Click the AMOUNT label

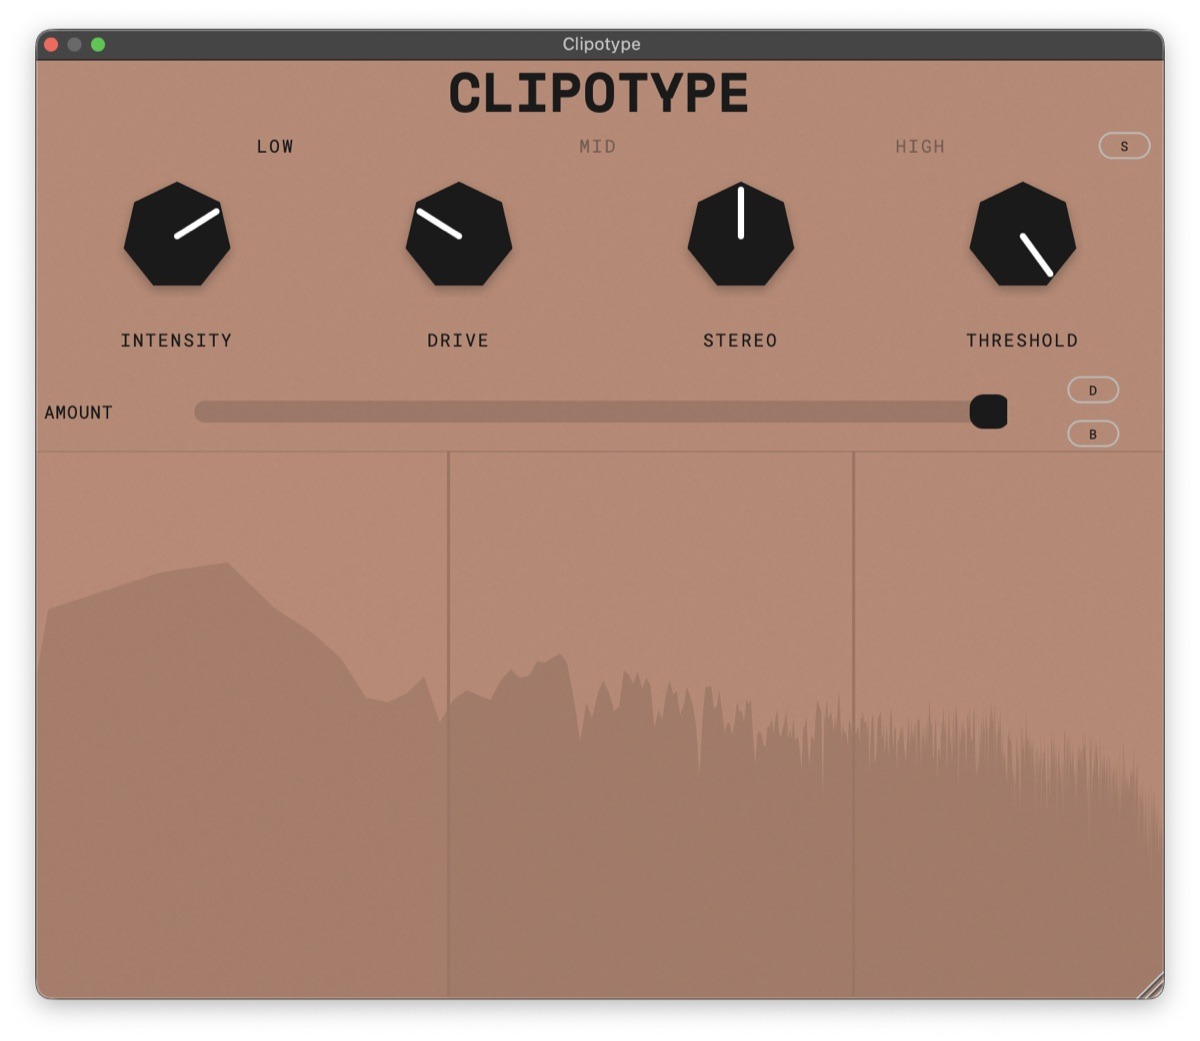(78, 412)
